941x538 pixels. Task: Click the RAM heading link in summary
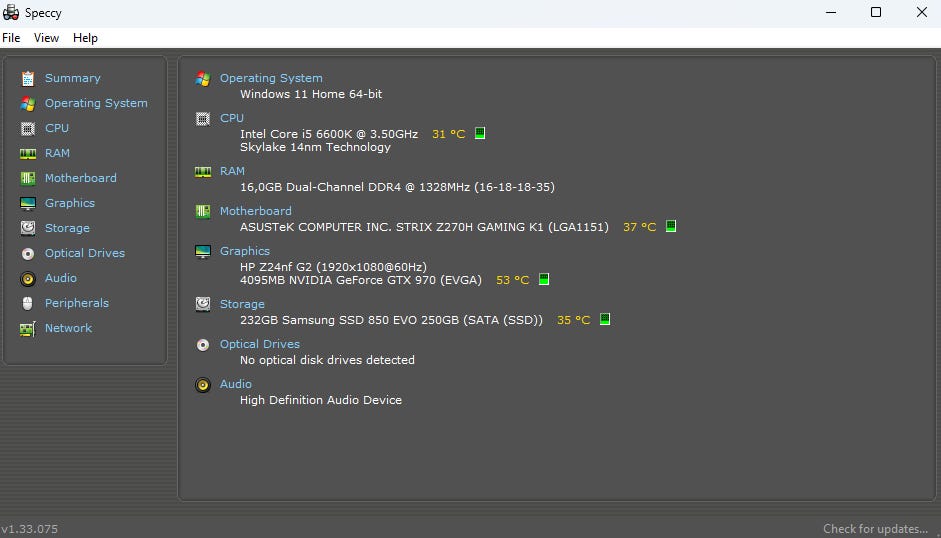pos(232,171)
